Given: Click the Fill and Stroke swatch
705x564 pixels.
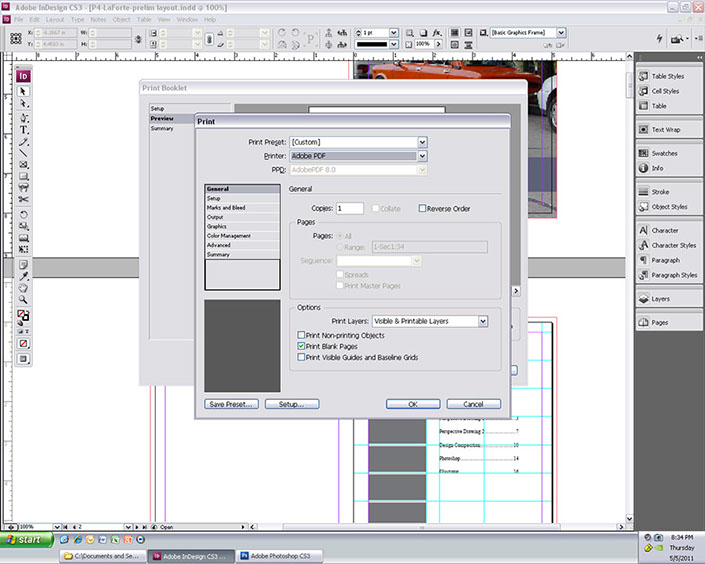Looking at the screenshot, I should [23, 315].
